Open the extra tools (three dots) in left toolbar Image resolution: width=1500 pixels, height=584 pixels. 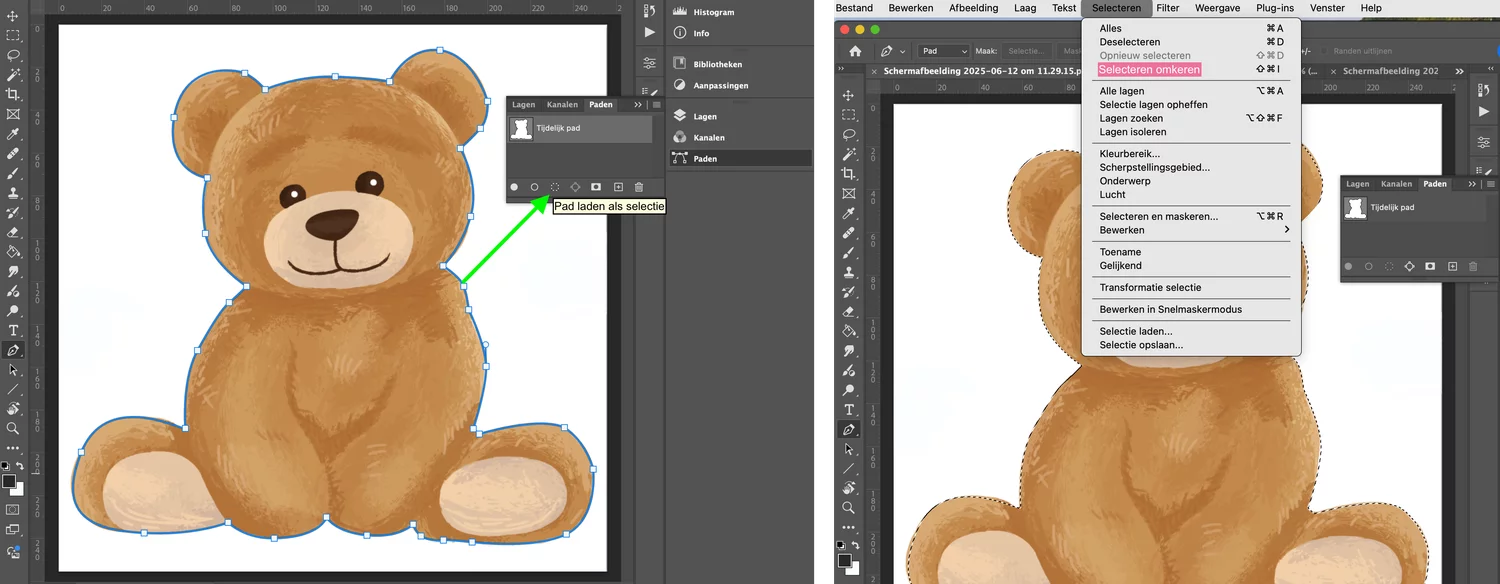13,448
